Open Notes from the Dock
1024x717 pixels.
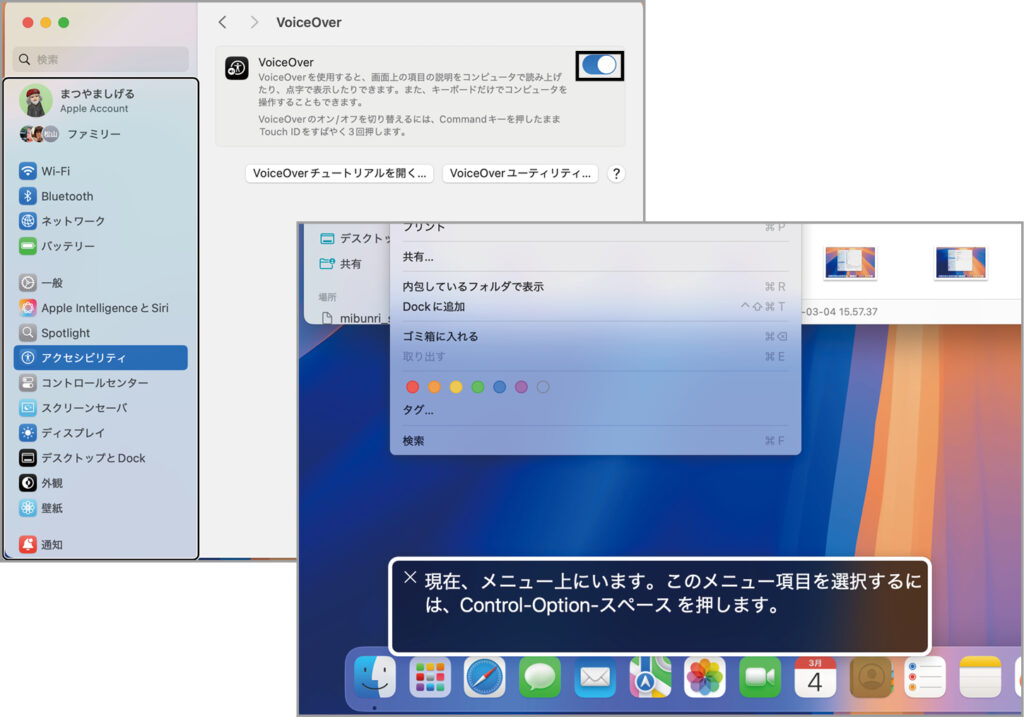[x=980, y=677]
